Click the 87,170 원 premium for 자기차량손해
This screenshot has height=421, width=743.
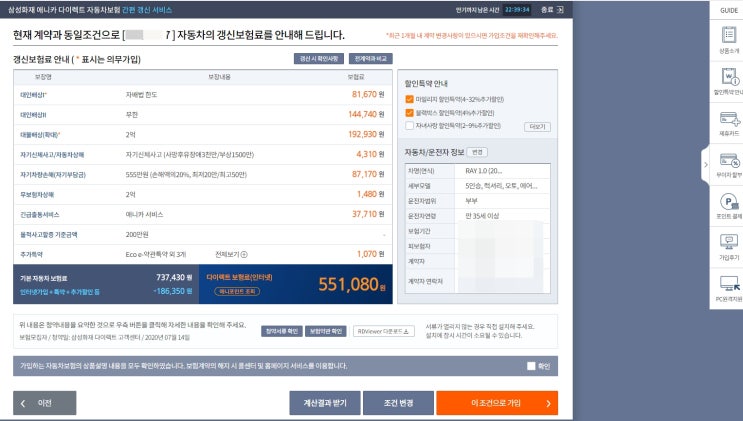[368, 174]
